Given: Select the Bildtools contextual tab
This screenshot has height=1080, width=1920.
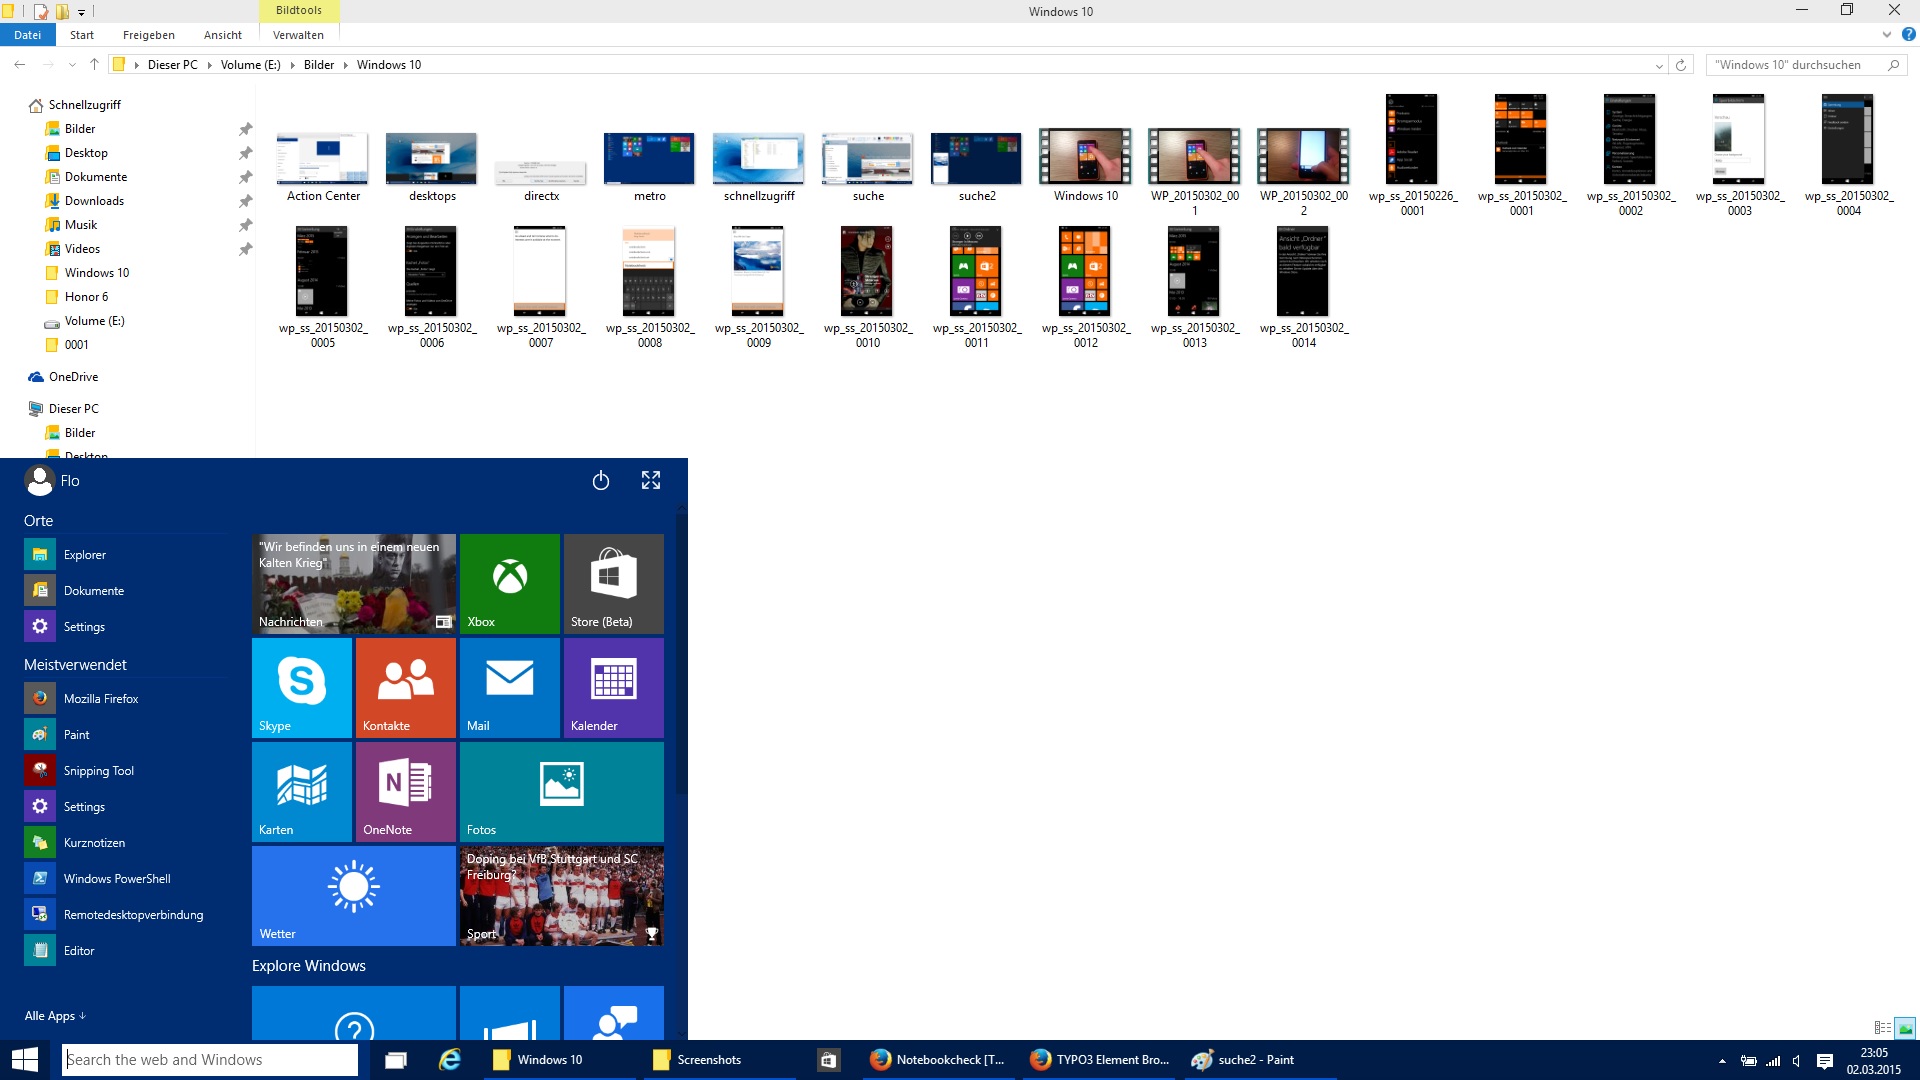Looking at the screenshot, I should click(x=299, y=11).
